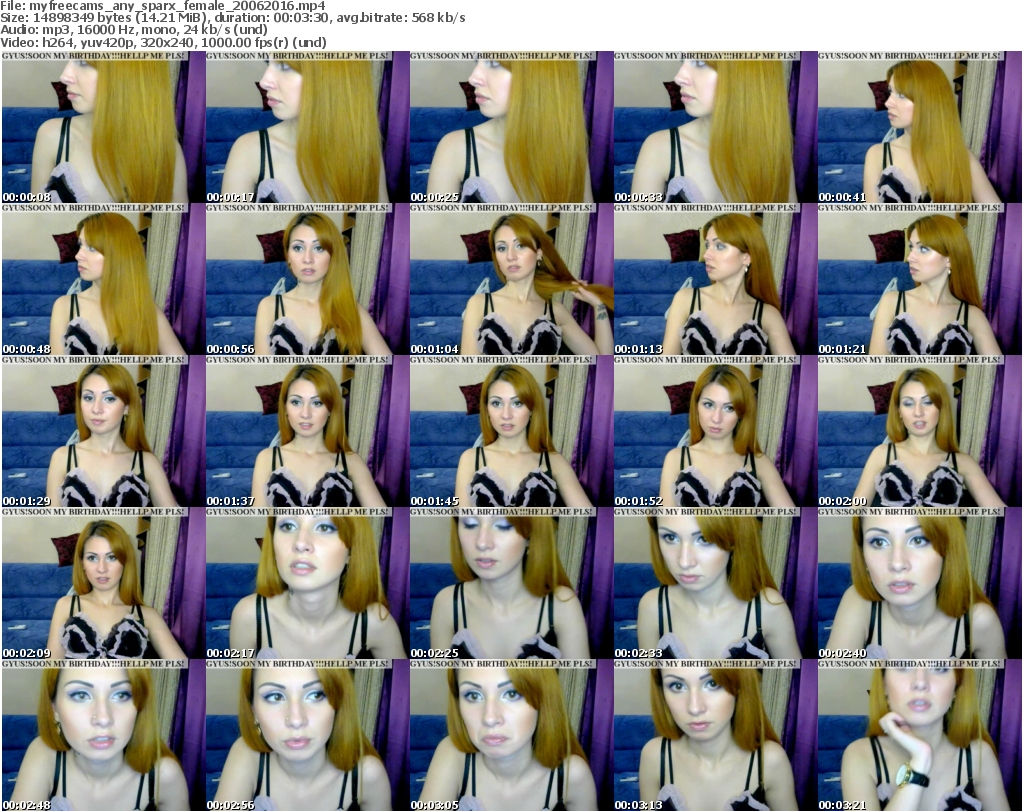Image resolution: width=1024 pixels, height=811 pixels.
Task: Select the thumbnail at 00:00:08
Action: click(103, 127)
